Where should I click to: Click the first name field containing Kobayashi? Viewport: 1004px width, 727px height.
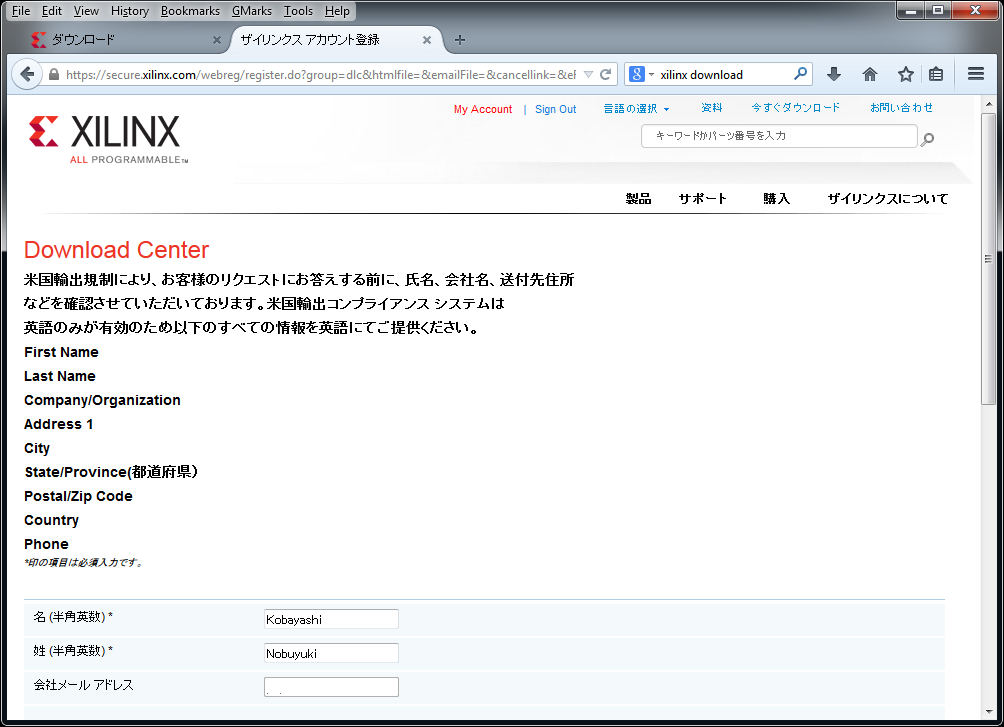coord(331,619)
